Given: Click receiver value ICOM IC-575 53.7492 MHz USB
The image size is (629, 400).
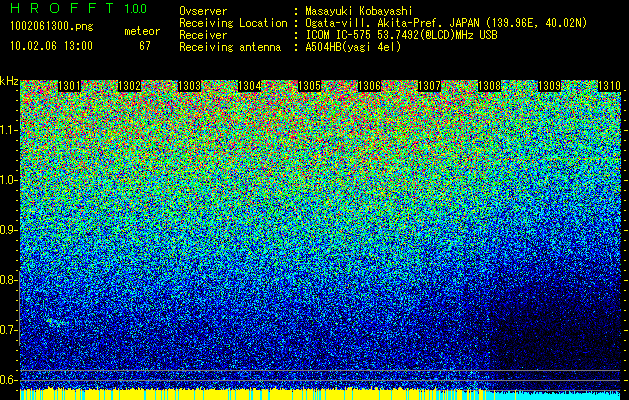Looking at the screenshot, I should 401,35.
